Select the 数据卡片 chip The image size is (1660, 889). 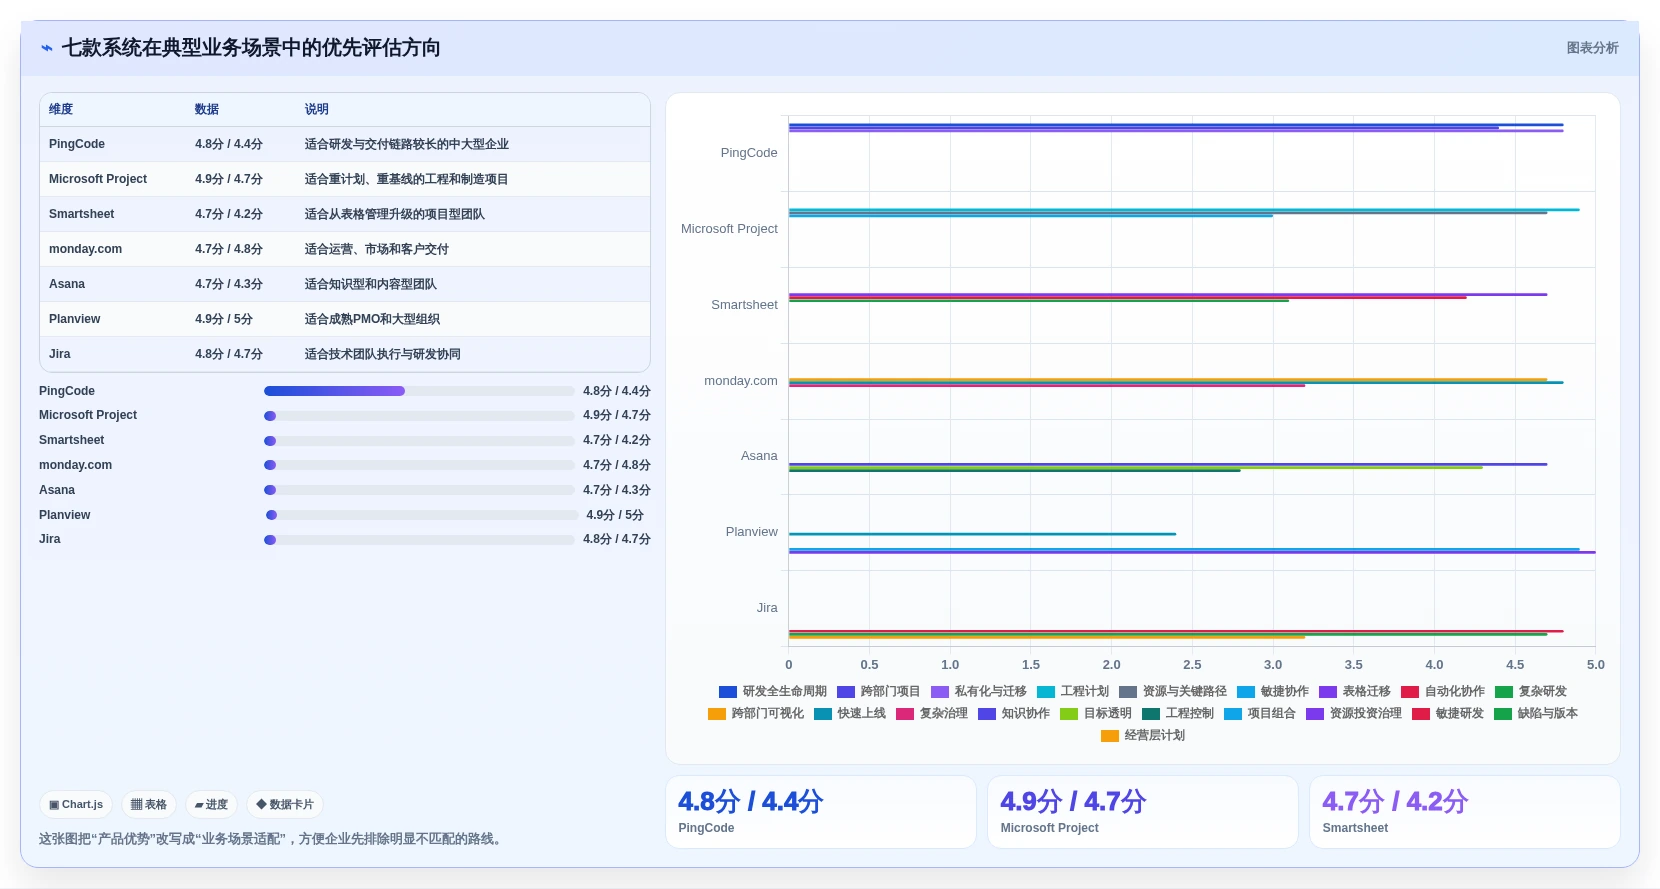click(x=285, y=804)
